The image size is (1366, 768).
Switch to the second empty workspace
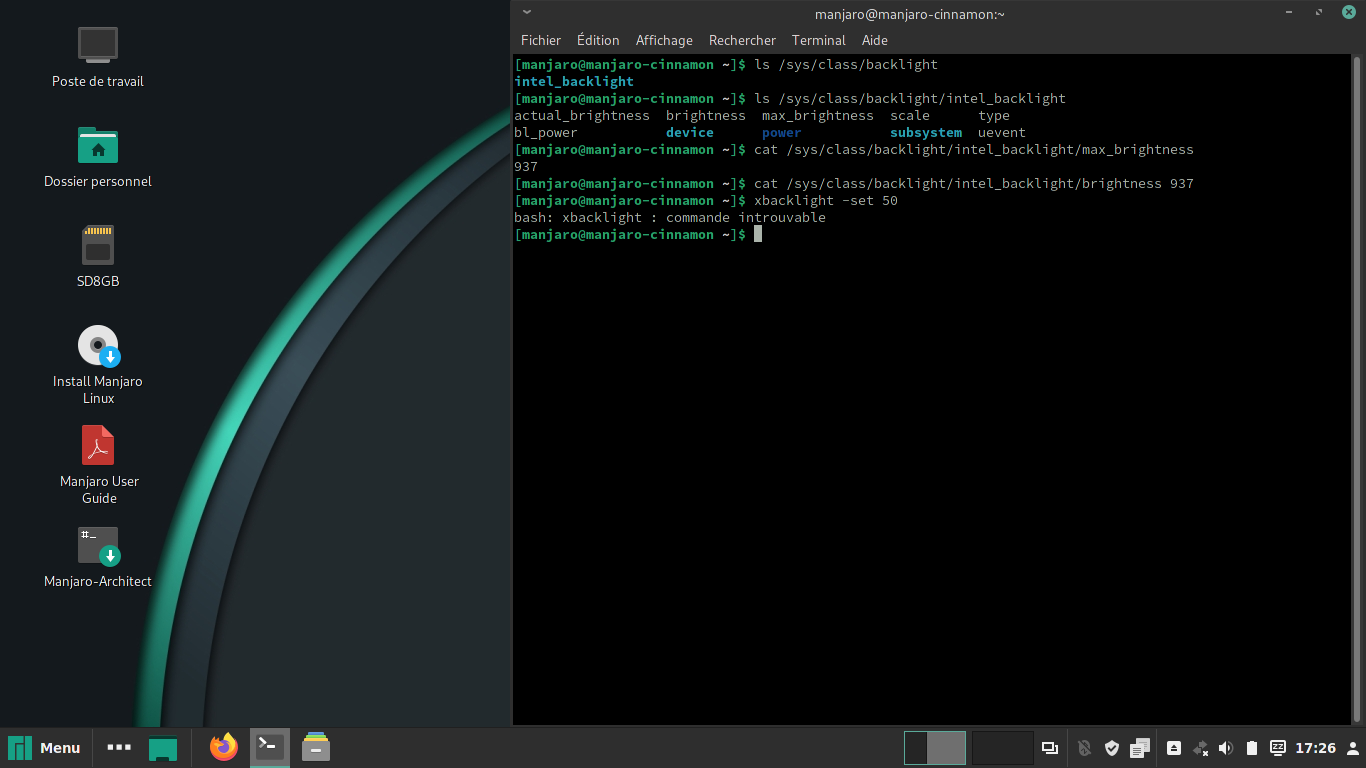[x=1002, y=748]
